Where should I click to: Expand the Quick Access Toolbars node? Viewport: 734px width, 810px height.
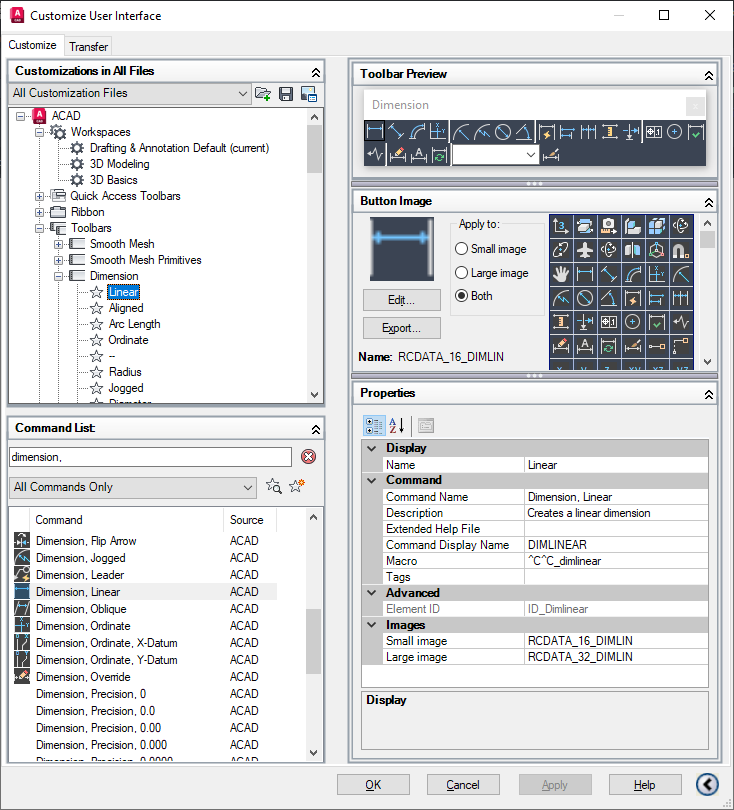coord(39,196)
